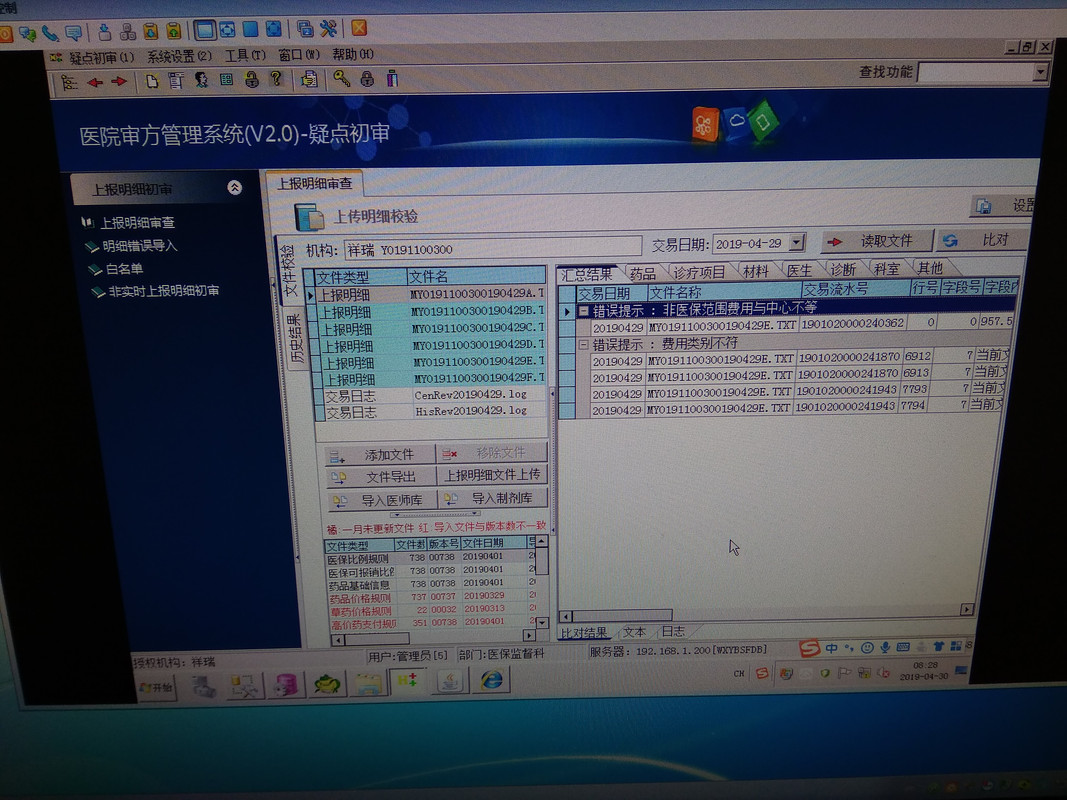Screen dimensions: 1067x800
Task: Click the red right arrow forward icon
Action: [119, 82]
